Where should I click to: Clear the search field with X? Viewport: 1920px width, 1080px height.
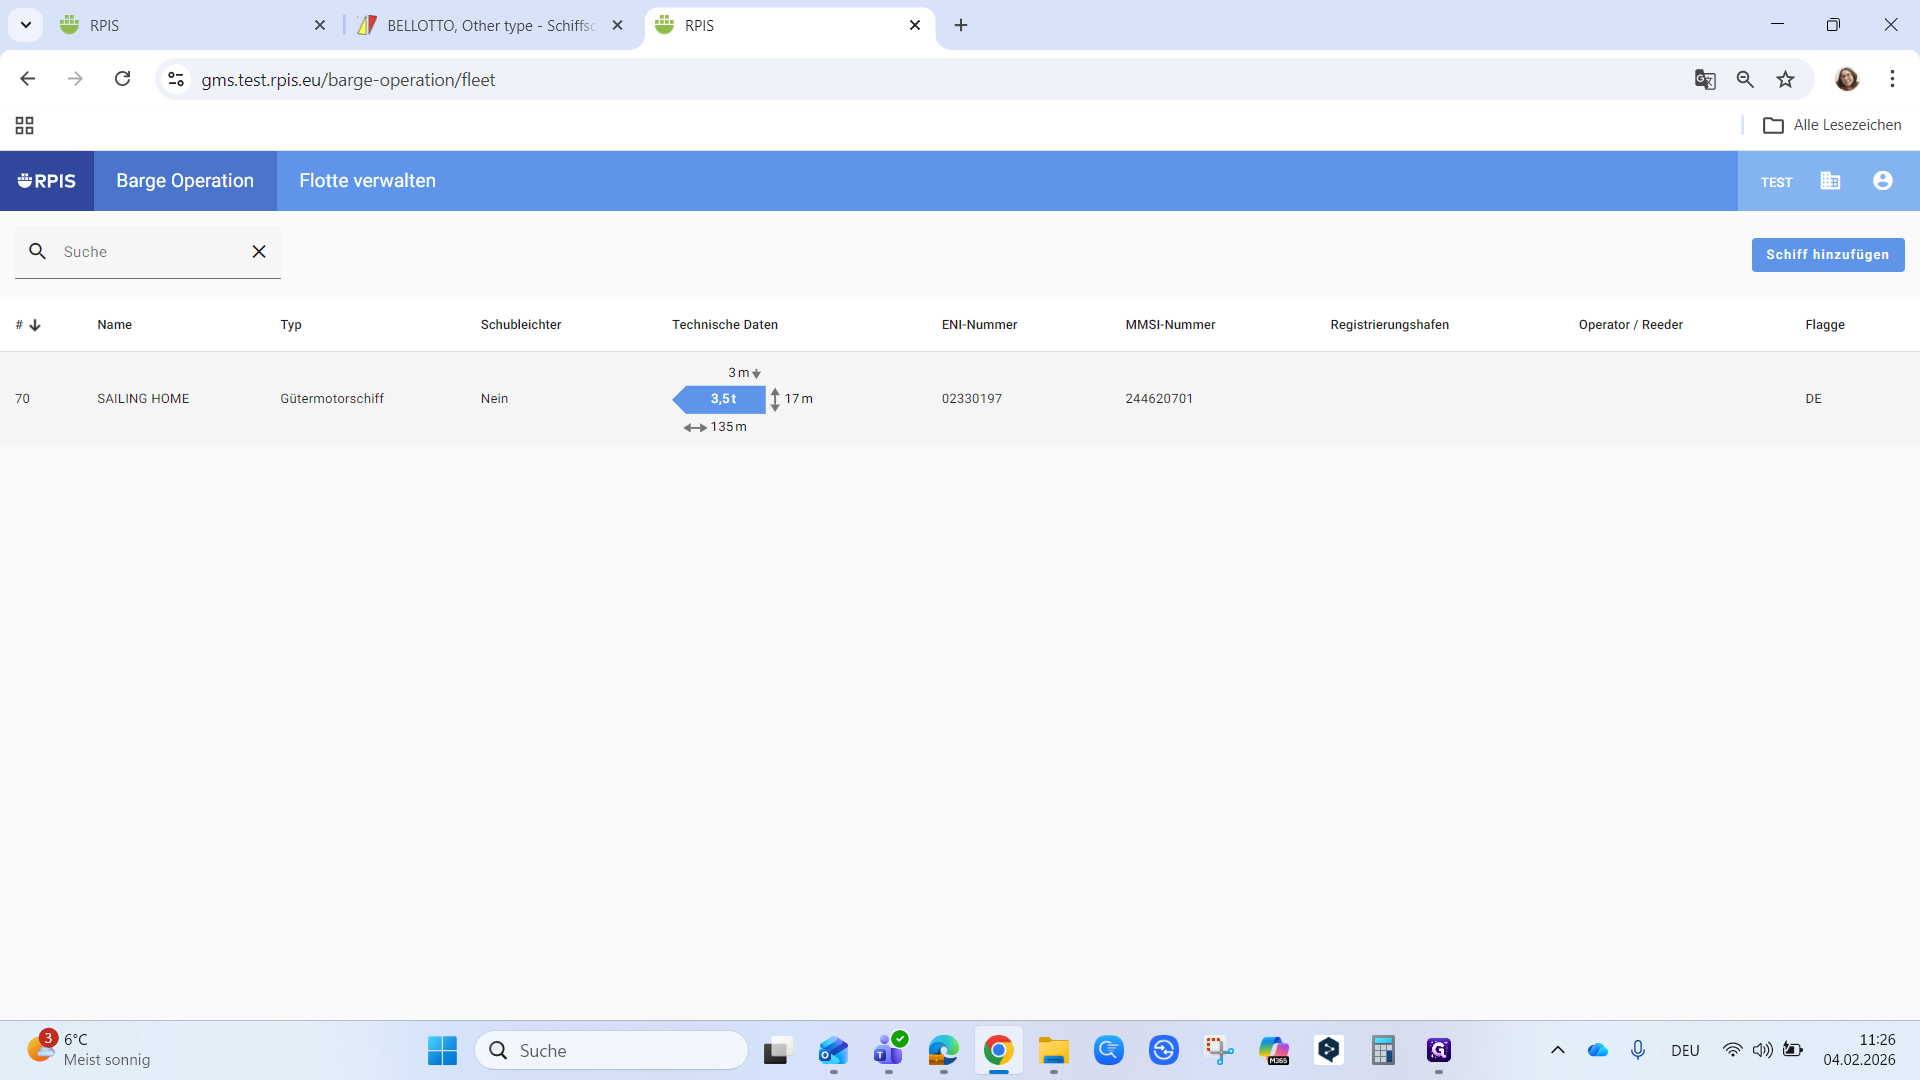(x=259, y=252)
